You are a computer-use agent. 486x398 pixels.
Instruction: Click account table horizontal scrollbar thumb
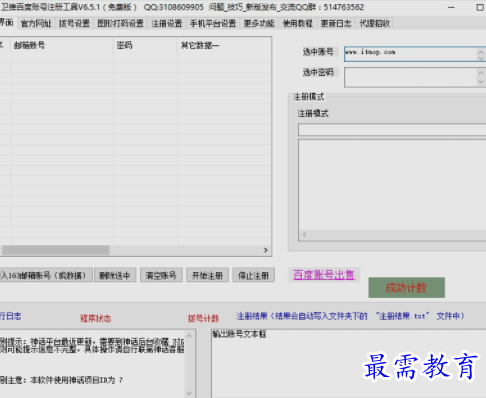(x=56, y=250)
